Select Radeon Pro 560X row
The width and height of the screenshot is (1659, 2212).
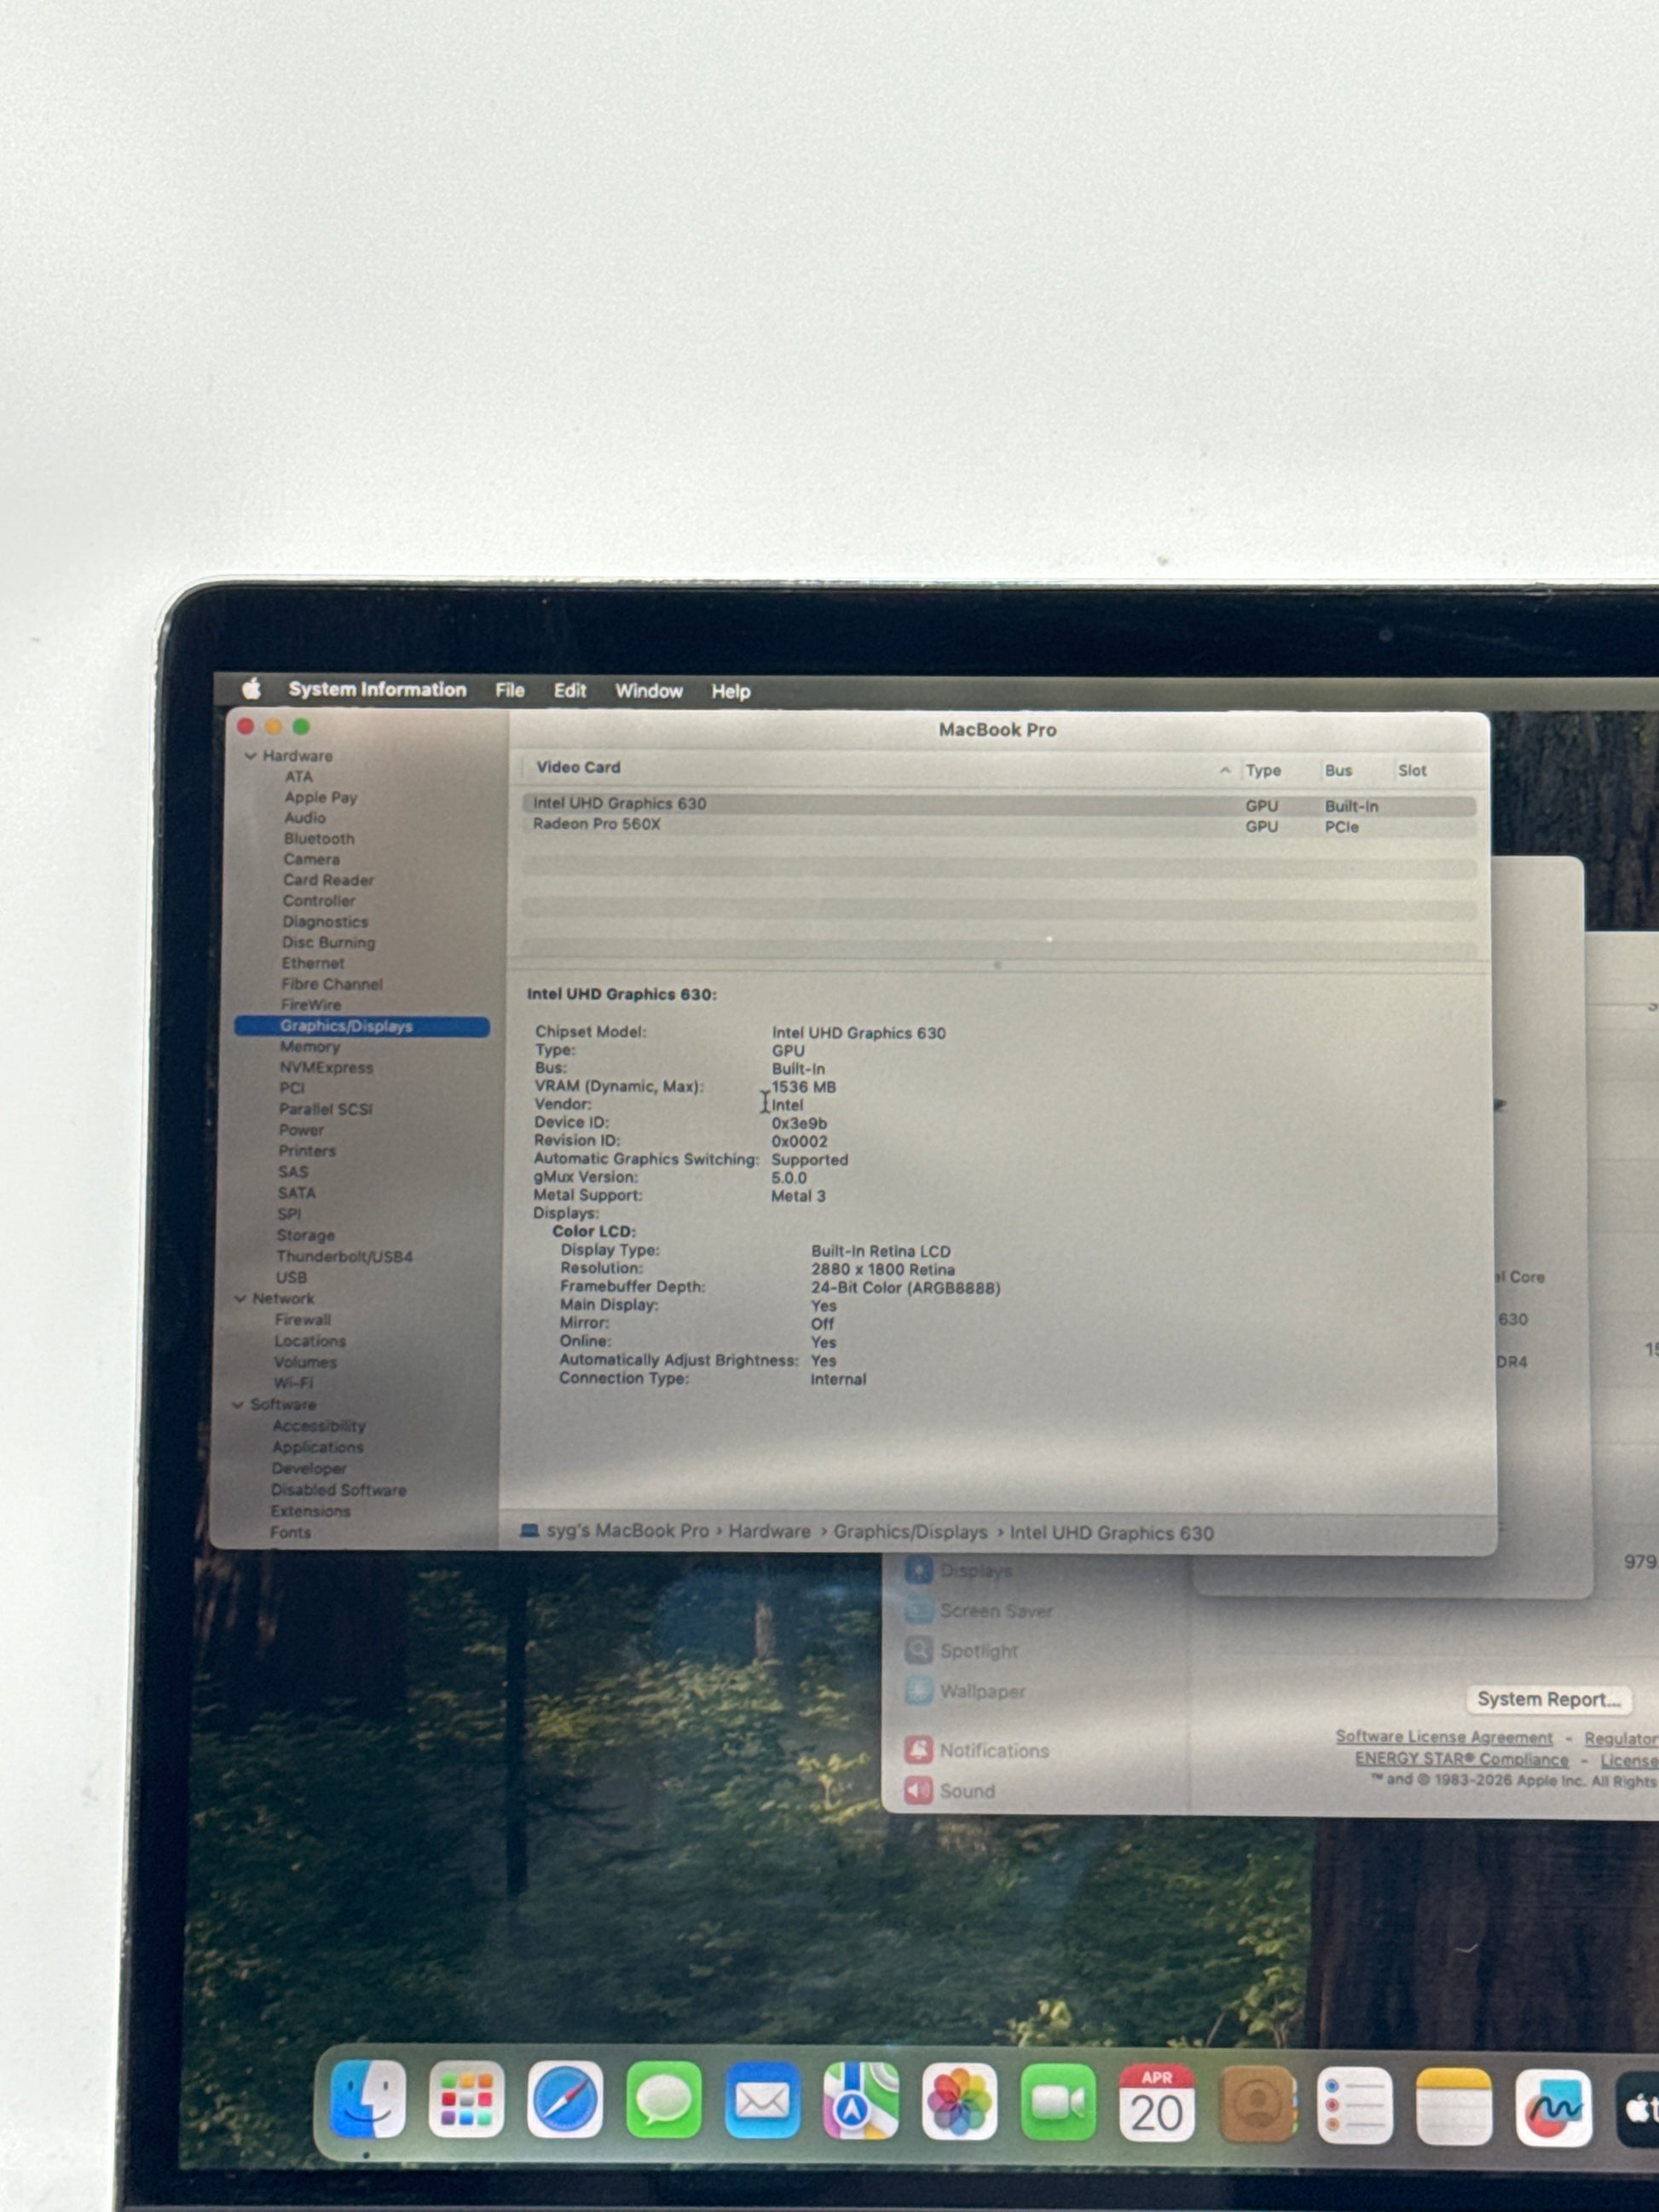click(596, 824)
